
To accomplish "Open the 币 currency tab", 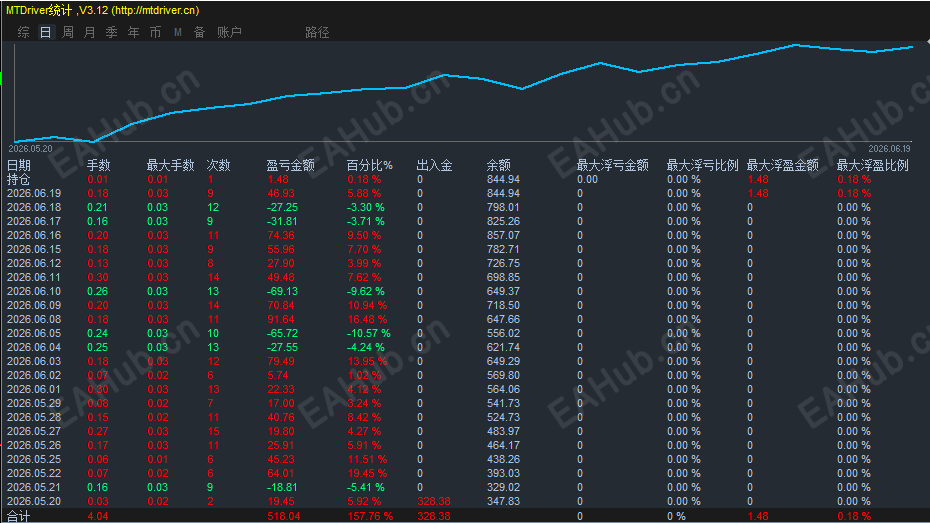I will [155, 32].
